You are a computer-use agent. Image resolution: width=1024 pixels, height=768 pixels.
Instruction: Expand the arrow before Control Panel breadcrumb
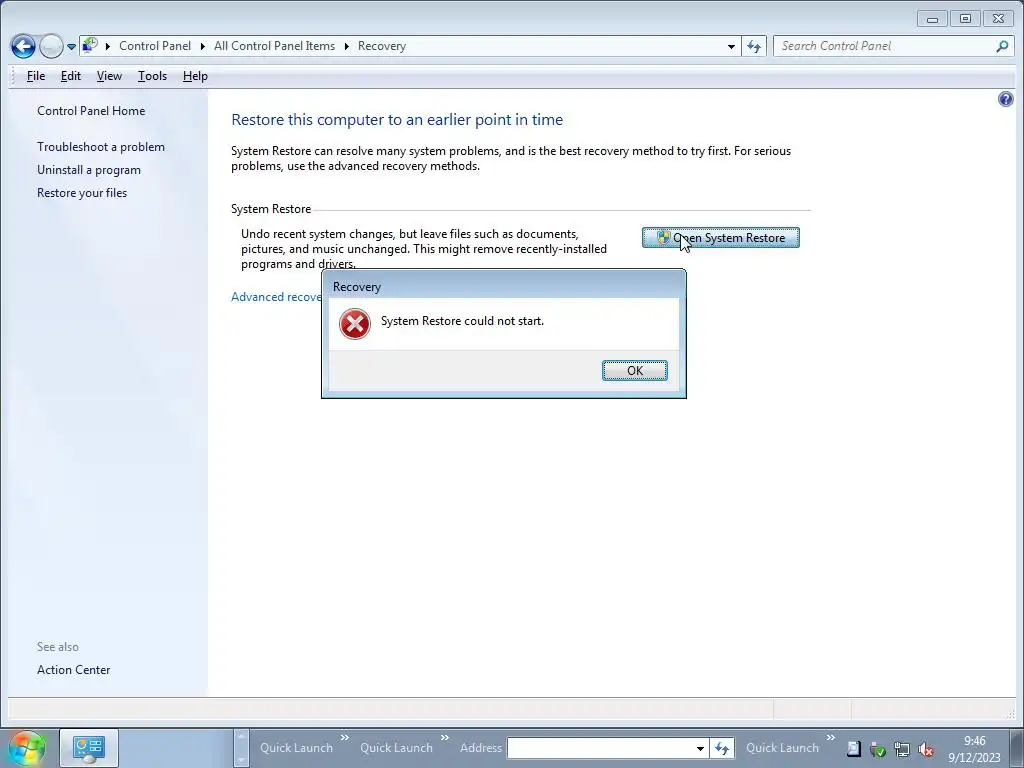[x=108, y=46]
